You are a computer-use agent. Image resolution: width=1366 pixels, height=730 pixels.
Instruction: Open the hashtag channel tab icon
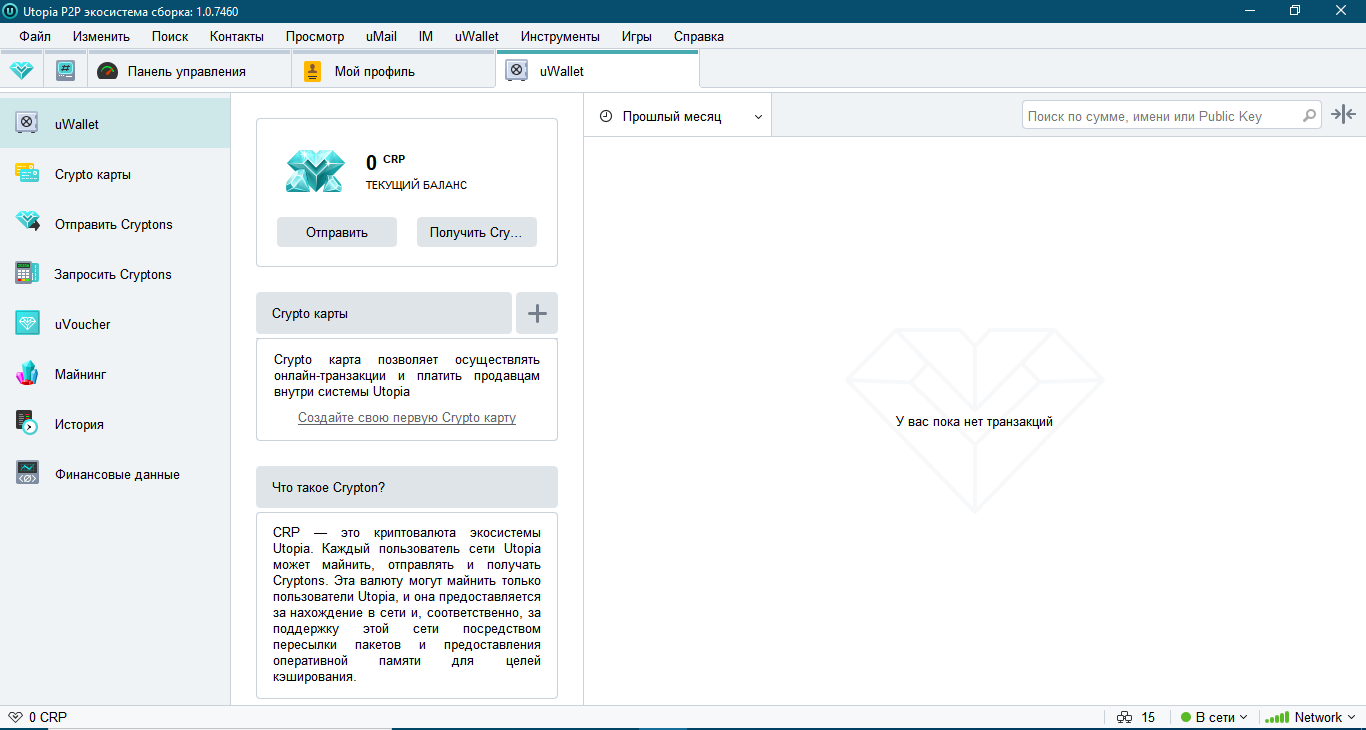(x=65, y=71)
